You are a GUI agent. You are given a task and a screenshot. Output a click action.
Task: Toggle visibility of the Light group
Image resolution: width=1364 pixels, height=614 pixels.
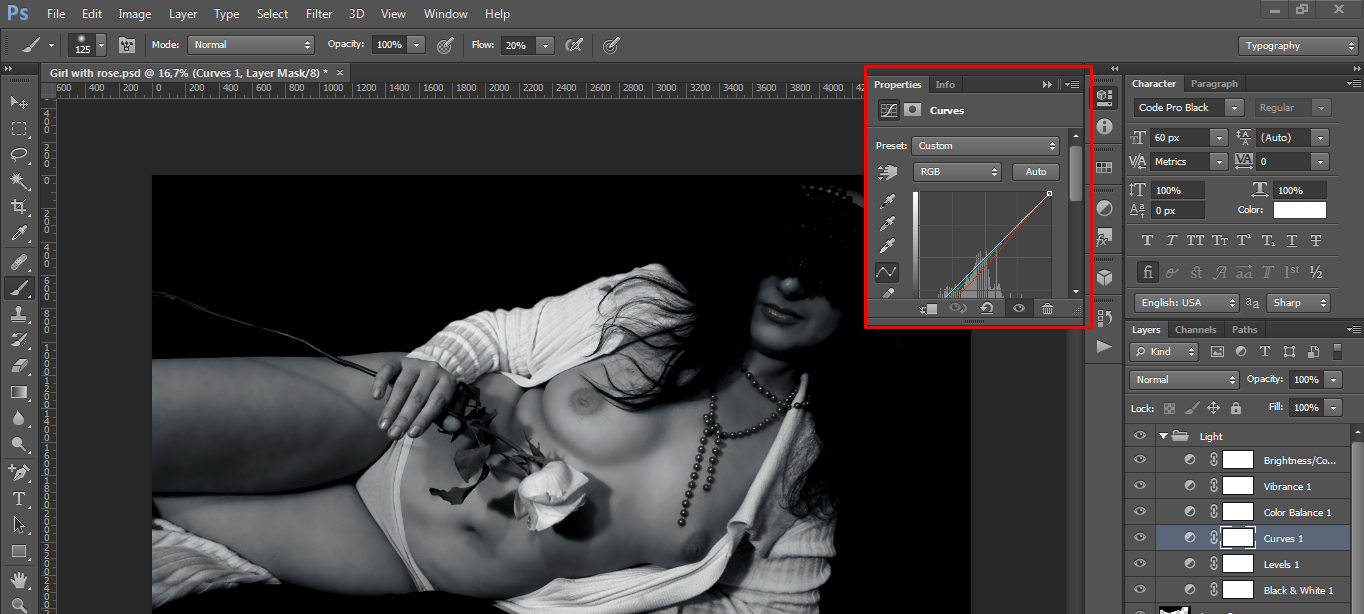click(x=1139, y=436)
